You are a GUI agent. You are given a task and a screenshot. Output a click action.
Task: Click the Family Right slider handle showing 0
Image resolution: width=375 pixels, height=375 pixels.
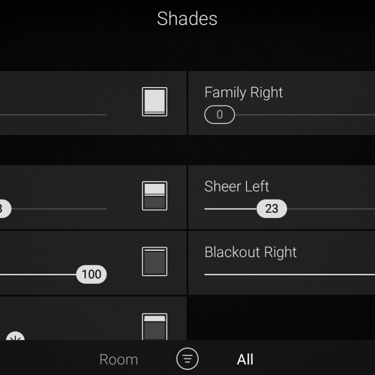[219, 115]
